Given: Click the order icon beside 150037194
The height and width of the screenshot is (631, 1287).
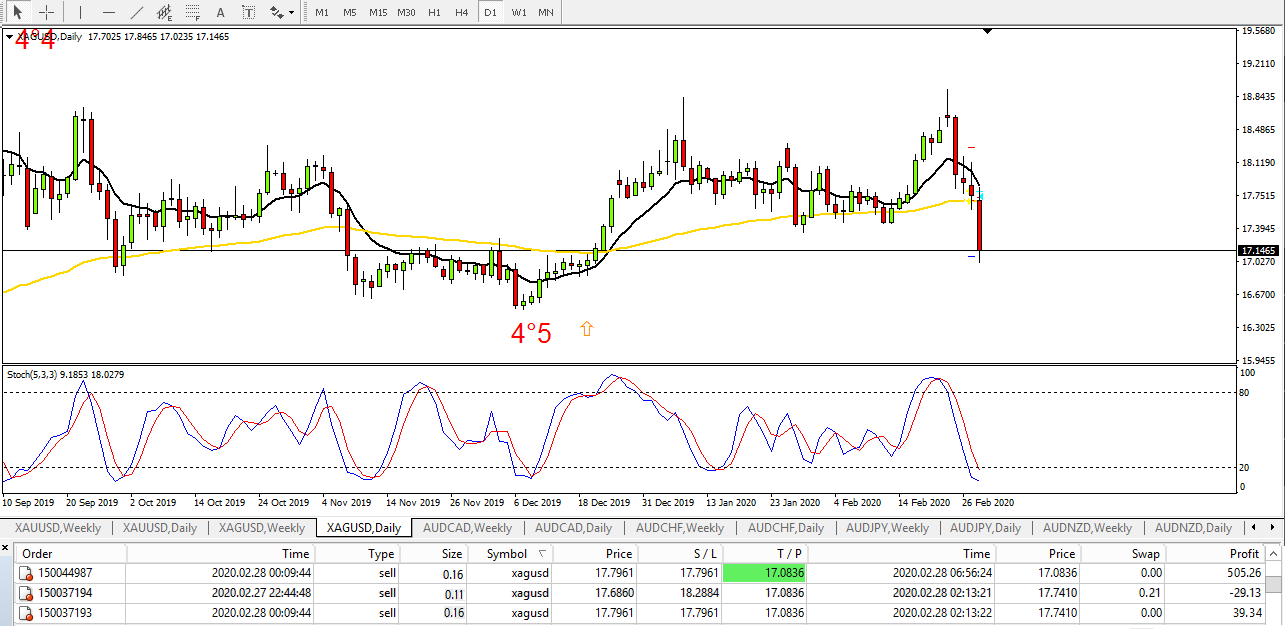Looking at the screenshot, I should pos(26,593).
